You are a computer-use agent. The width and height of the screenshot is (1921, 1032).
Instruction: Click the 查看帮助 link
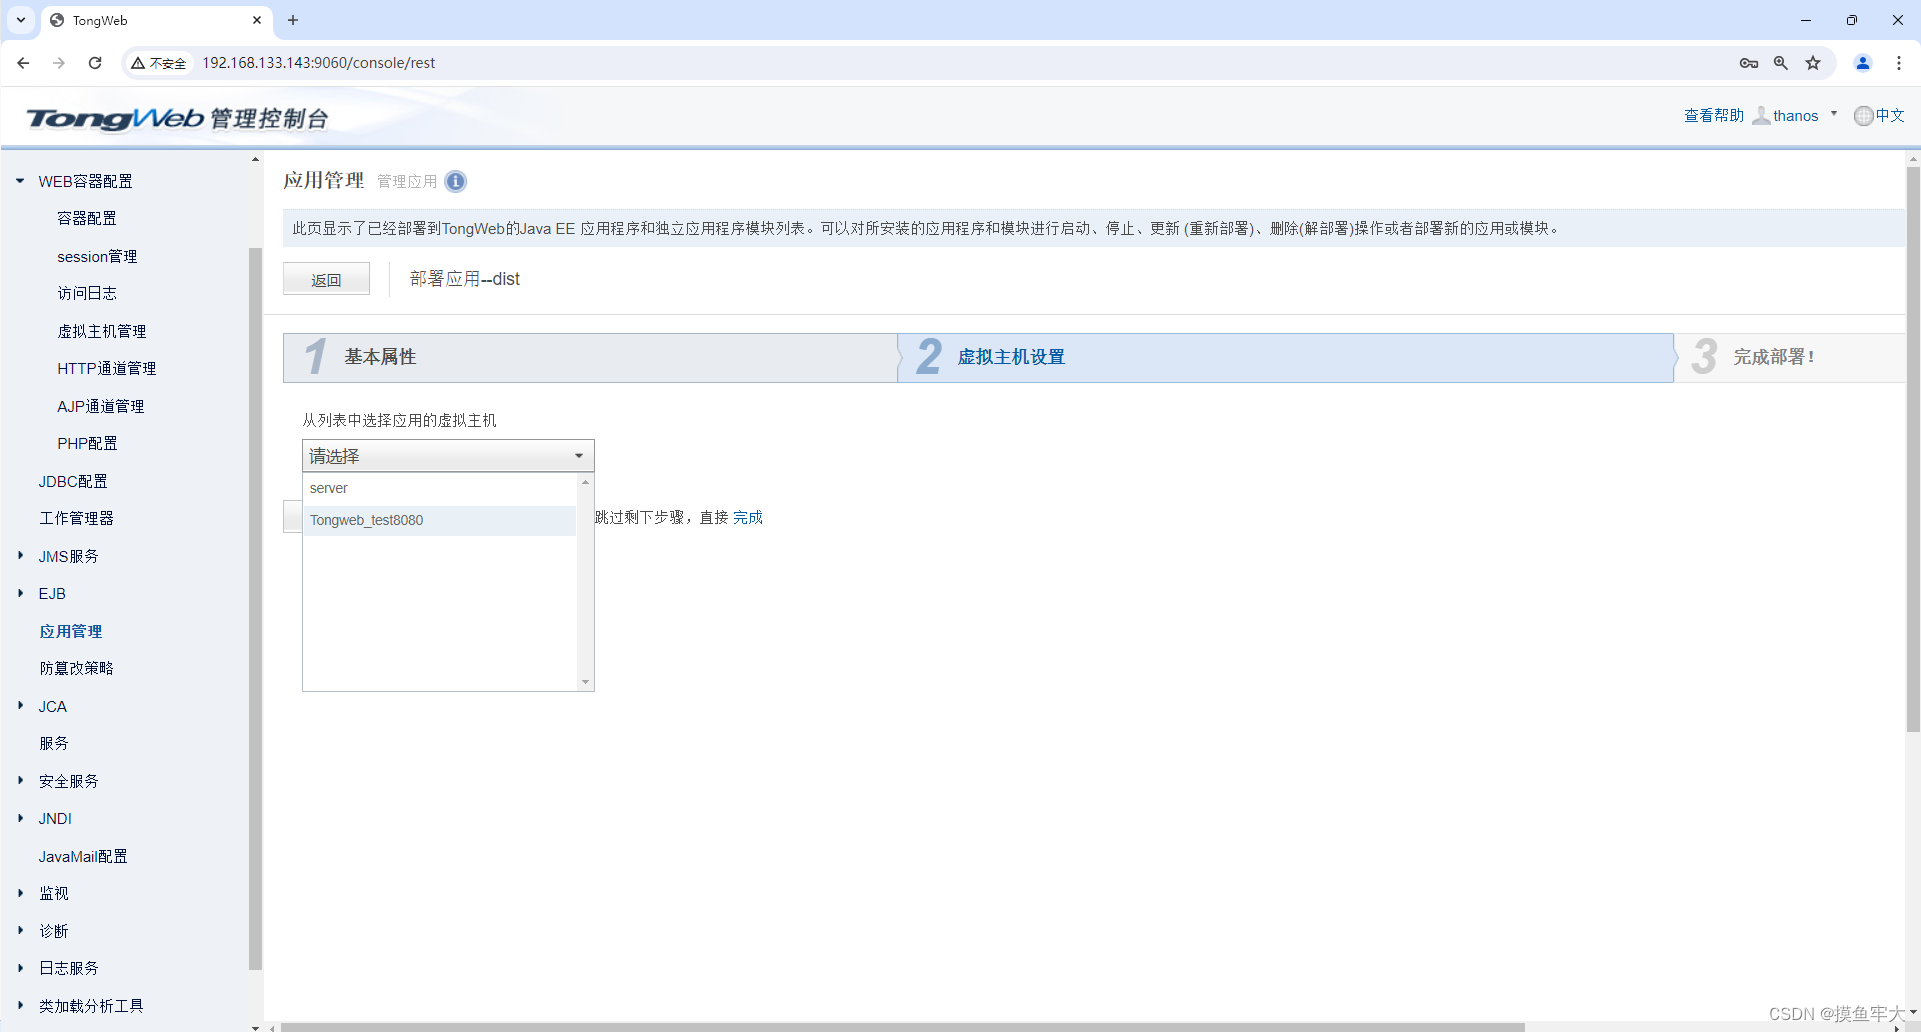click(x=1714, y=116)
